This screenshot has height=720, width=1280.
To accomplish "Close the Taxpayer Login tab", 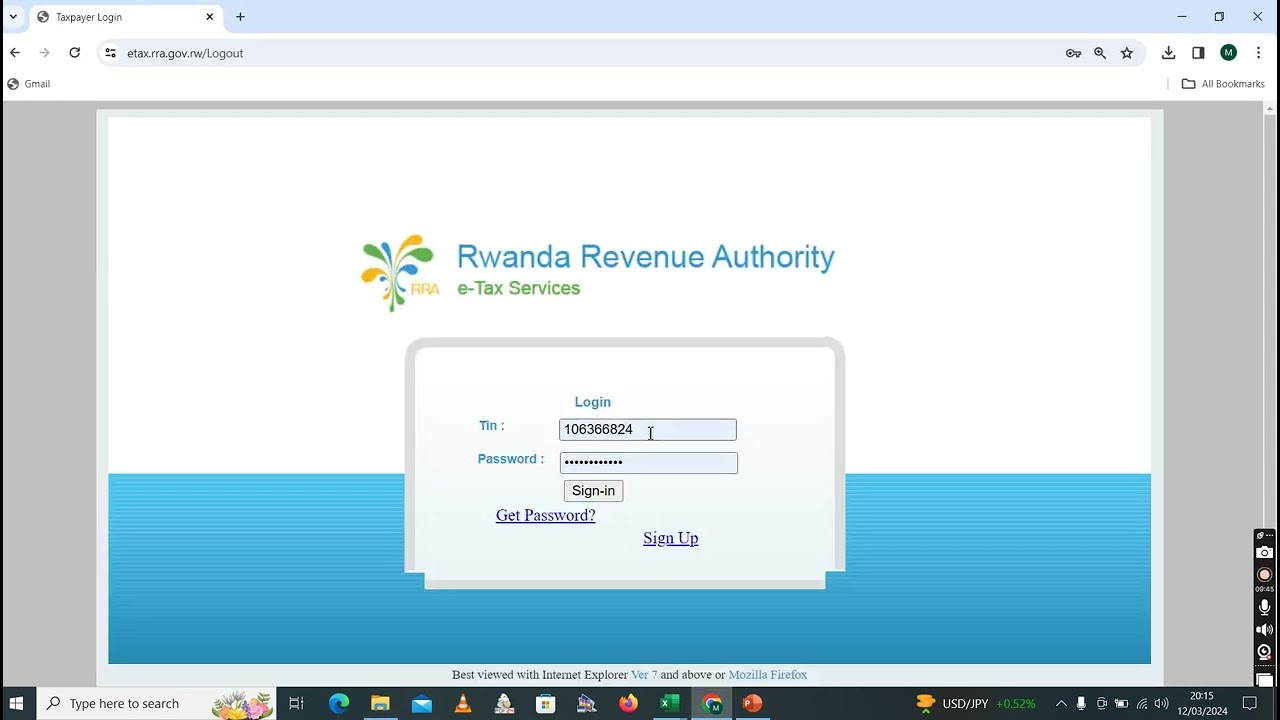I will [x=210, y=17].
